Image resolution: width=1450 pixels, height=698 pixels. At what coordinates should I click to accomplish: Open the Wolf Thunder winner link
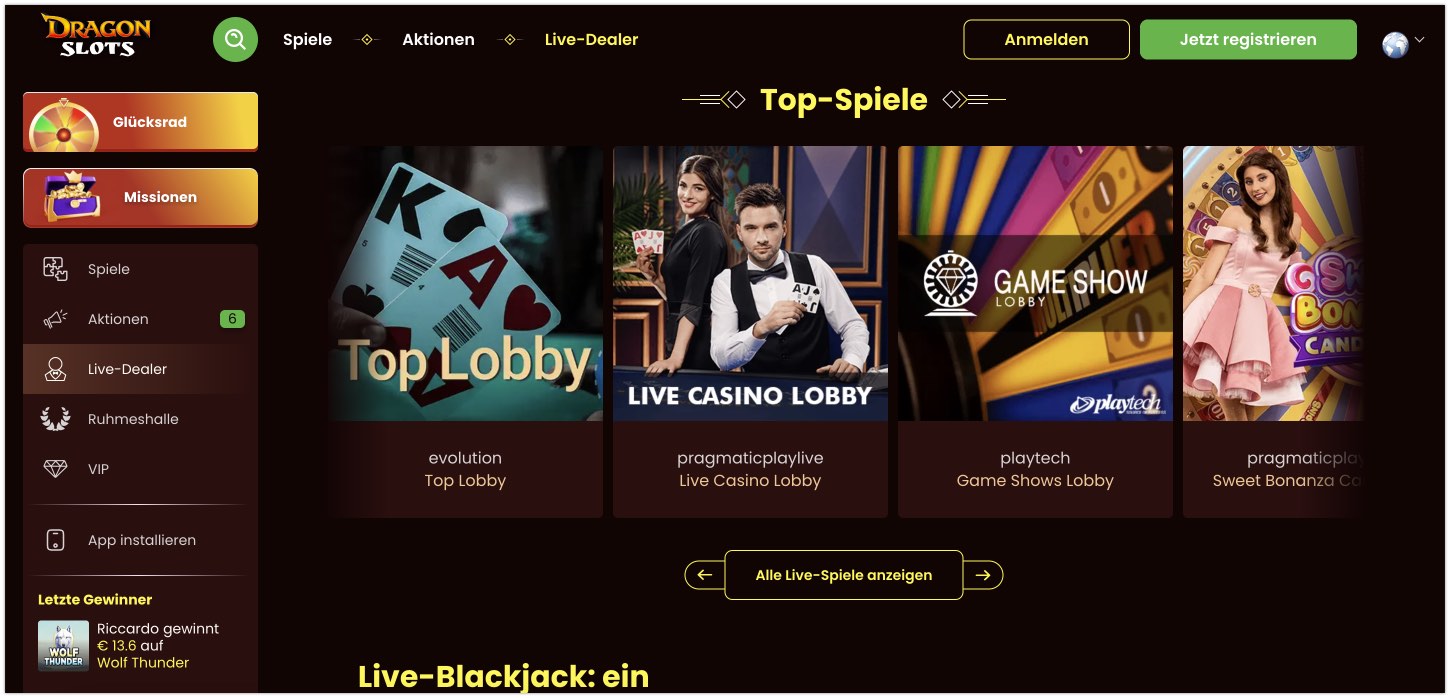coord(143,662)
